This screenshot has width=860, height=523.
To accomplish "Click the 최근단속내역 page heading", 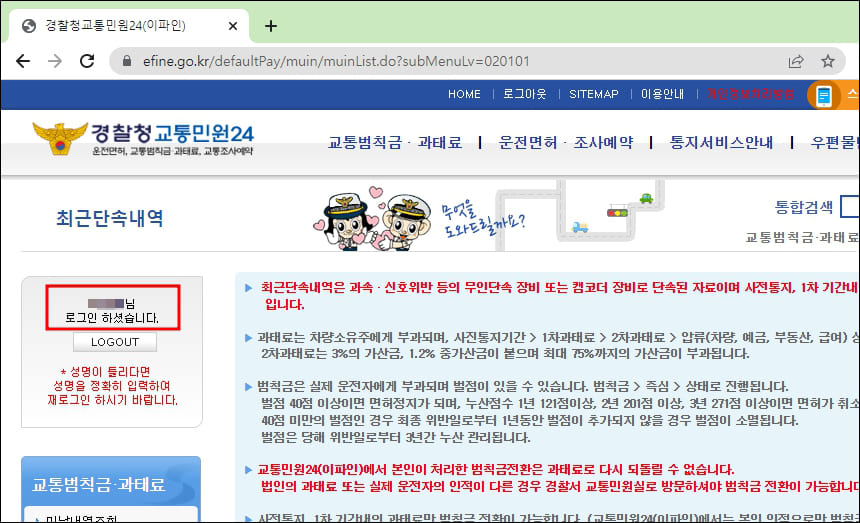I will [110, 218].
